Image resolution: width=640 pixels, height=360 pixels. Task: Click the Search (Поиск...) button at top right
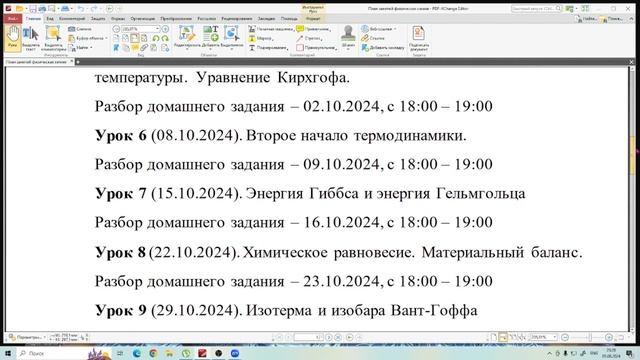611,19
